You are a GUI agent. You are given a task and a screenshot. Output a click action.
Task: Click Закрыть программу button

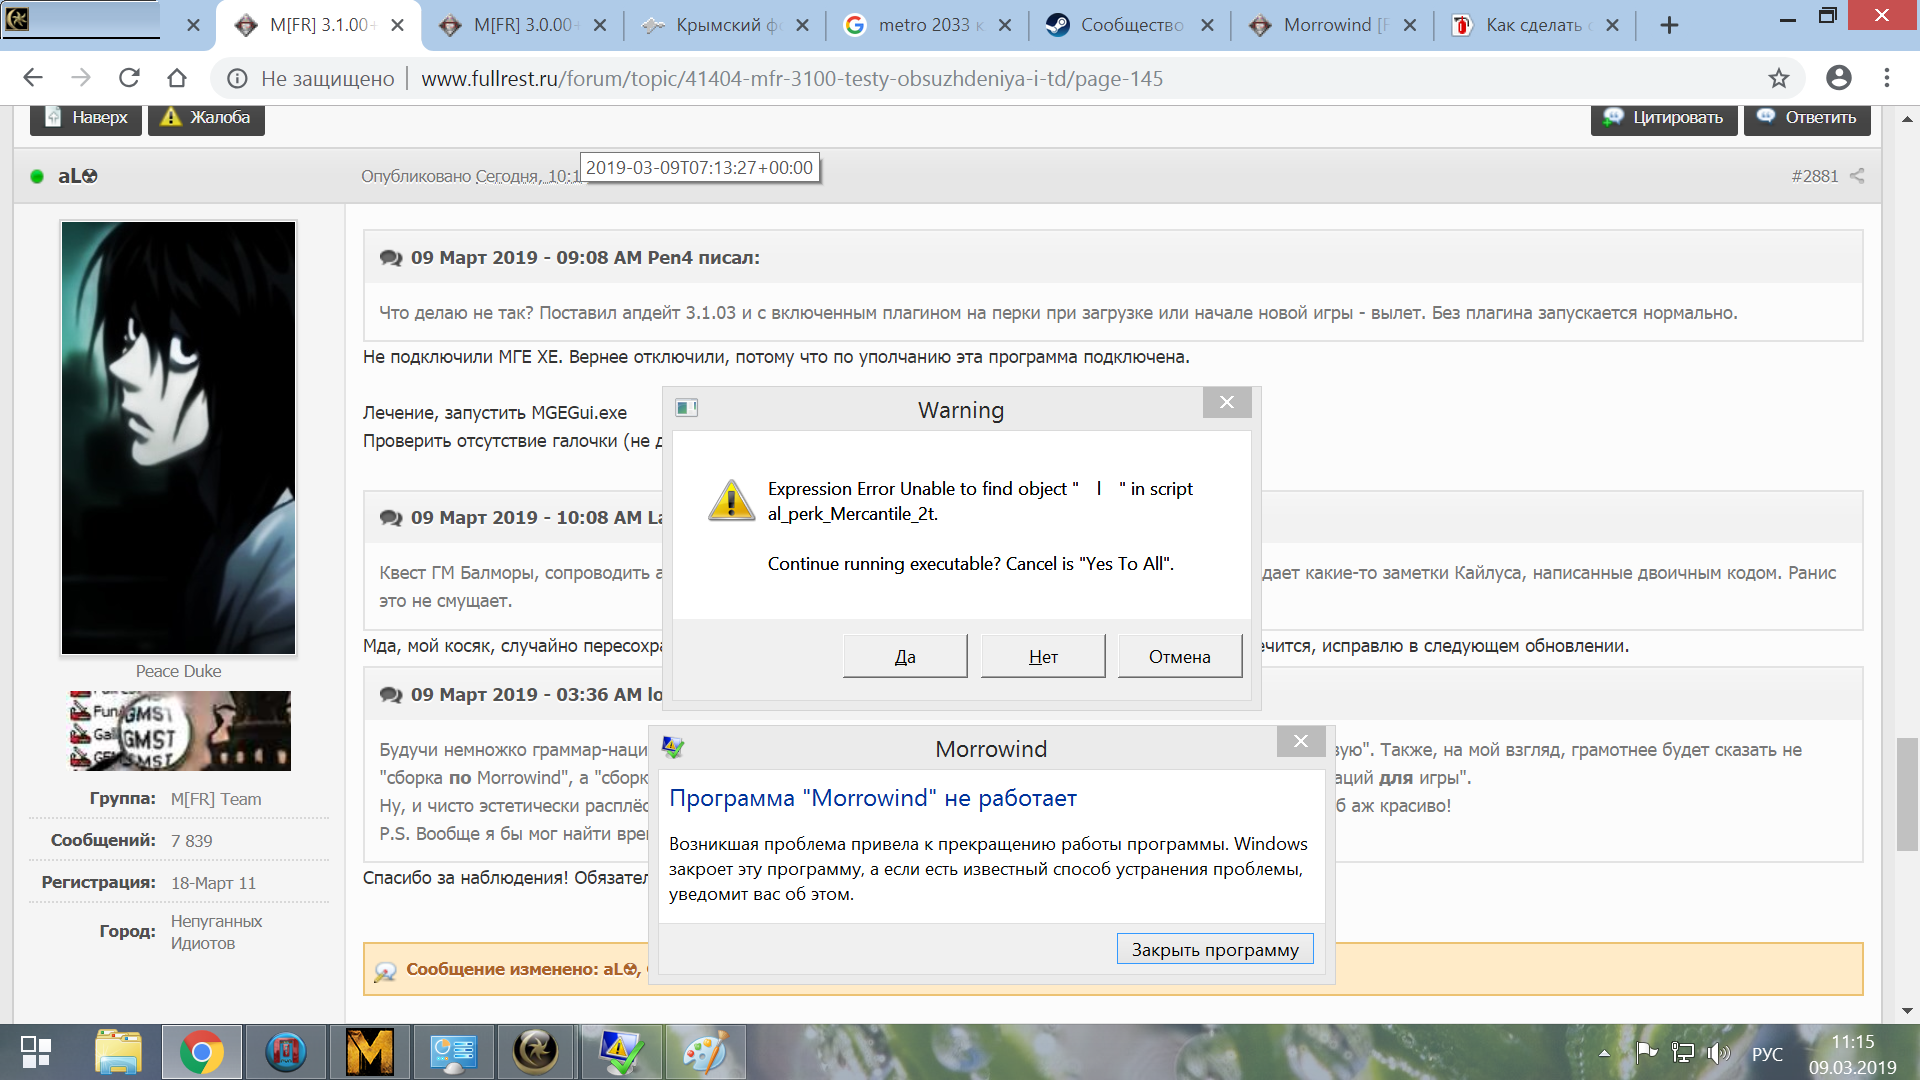1215,949
